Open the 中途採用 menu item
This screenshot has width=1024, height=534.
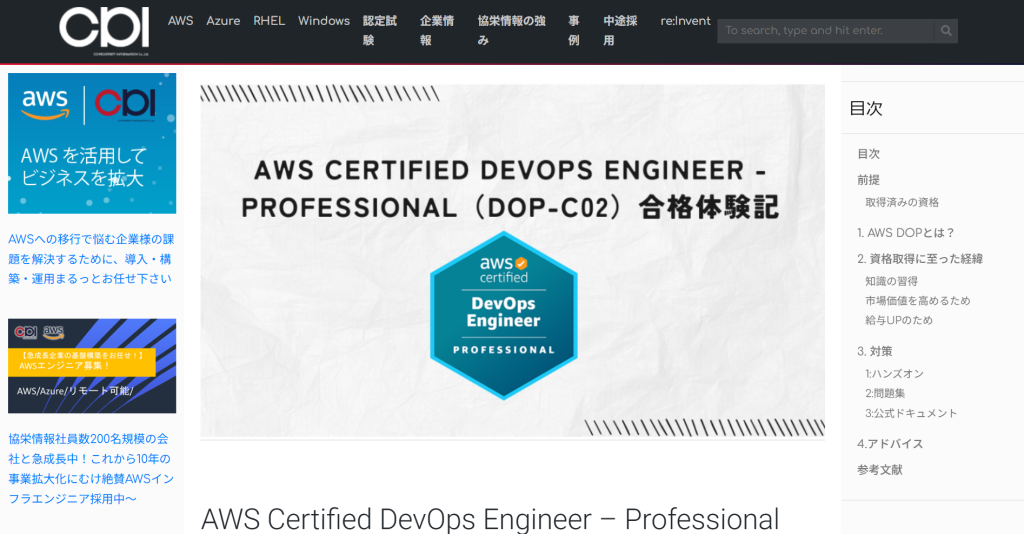click(x=620, y=31)
